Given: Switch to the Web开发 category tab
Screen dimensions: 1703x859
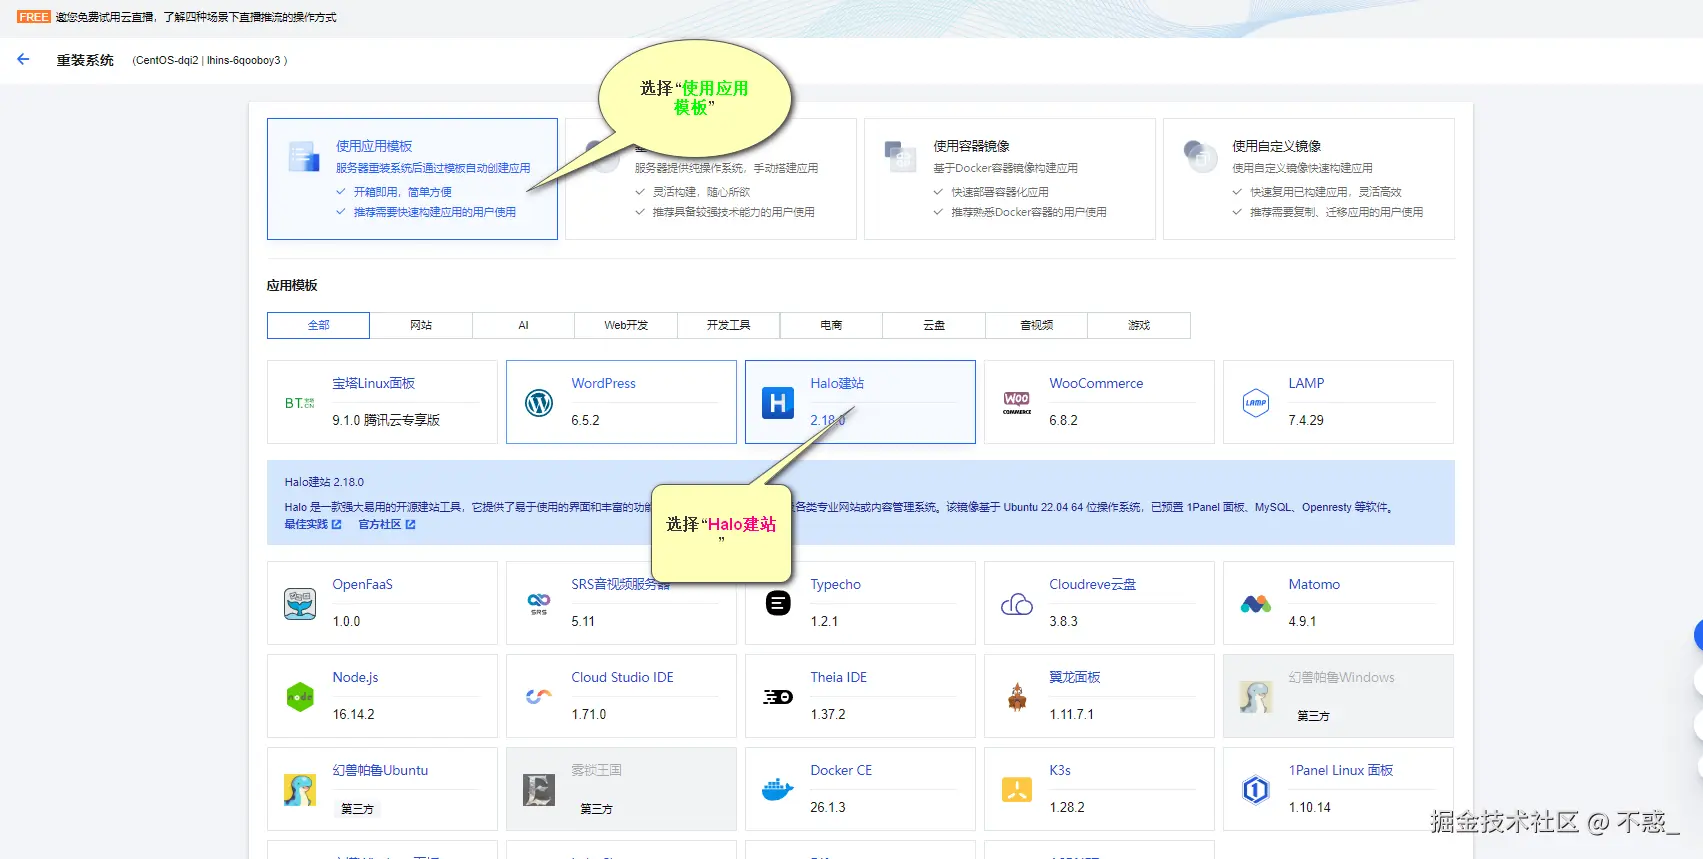Looking at the screenshot, I should click(626, 325).
